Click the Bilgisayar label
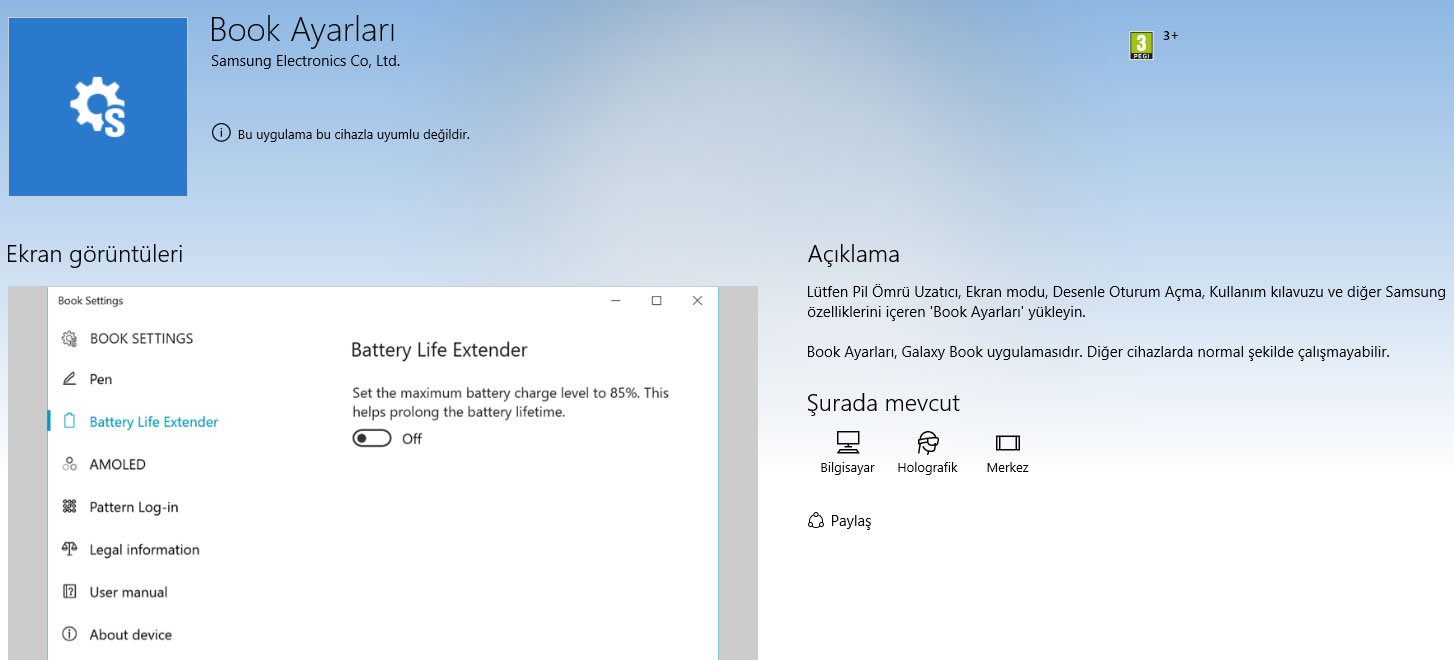This screenshot has height=660, width=1454. (x=847, y=468)
